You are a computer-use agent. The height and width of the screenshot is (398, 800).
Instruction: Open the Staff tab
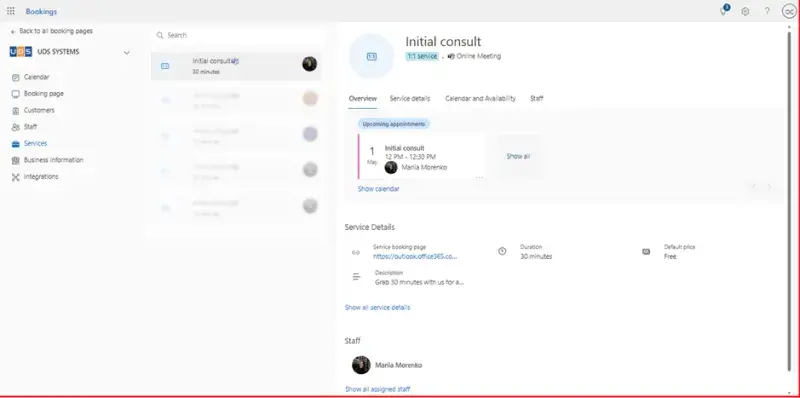tap(536, 98)
